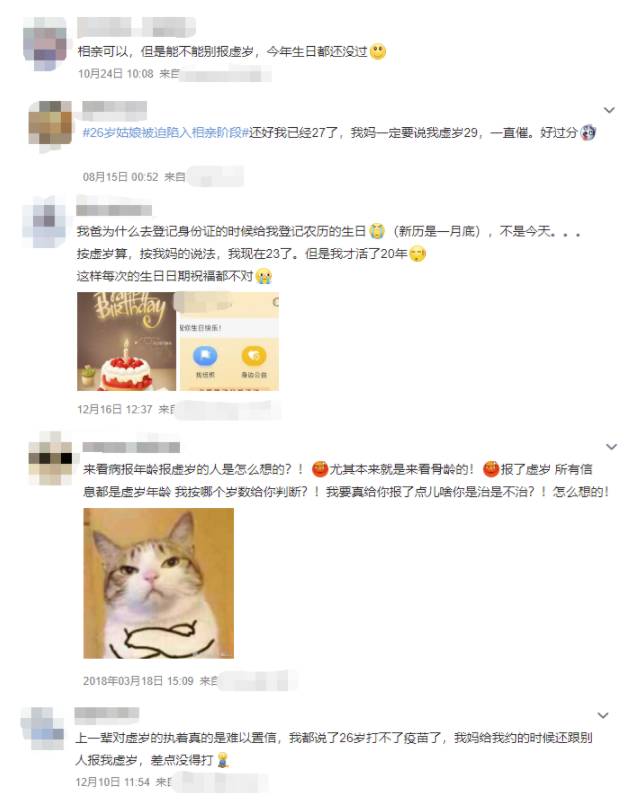626x803 pixels.
Task: Expand the options chevron on the 来看病报年龄 post
Action: coord(611,447)
